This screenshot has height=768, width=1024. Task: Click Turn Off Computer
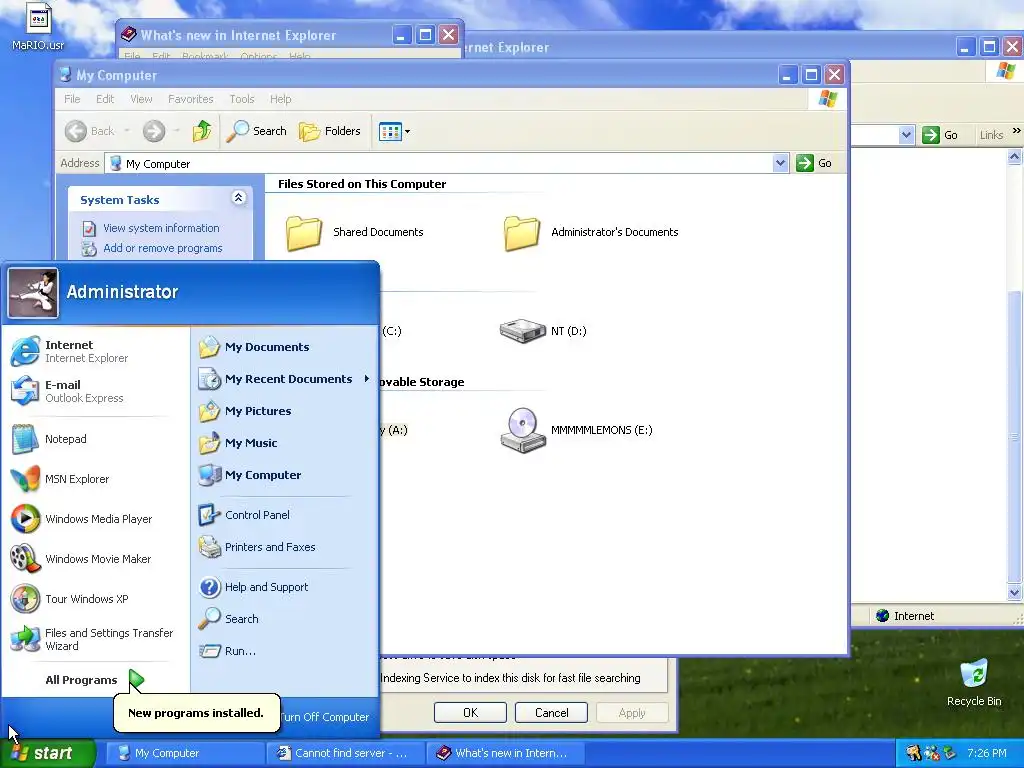[x=325, y=717]
